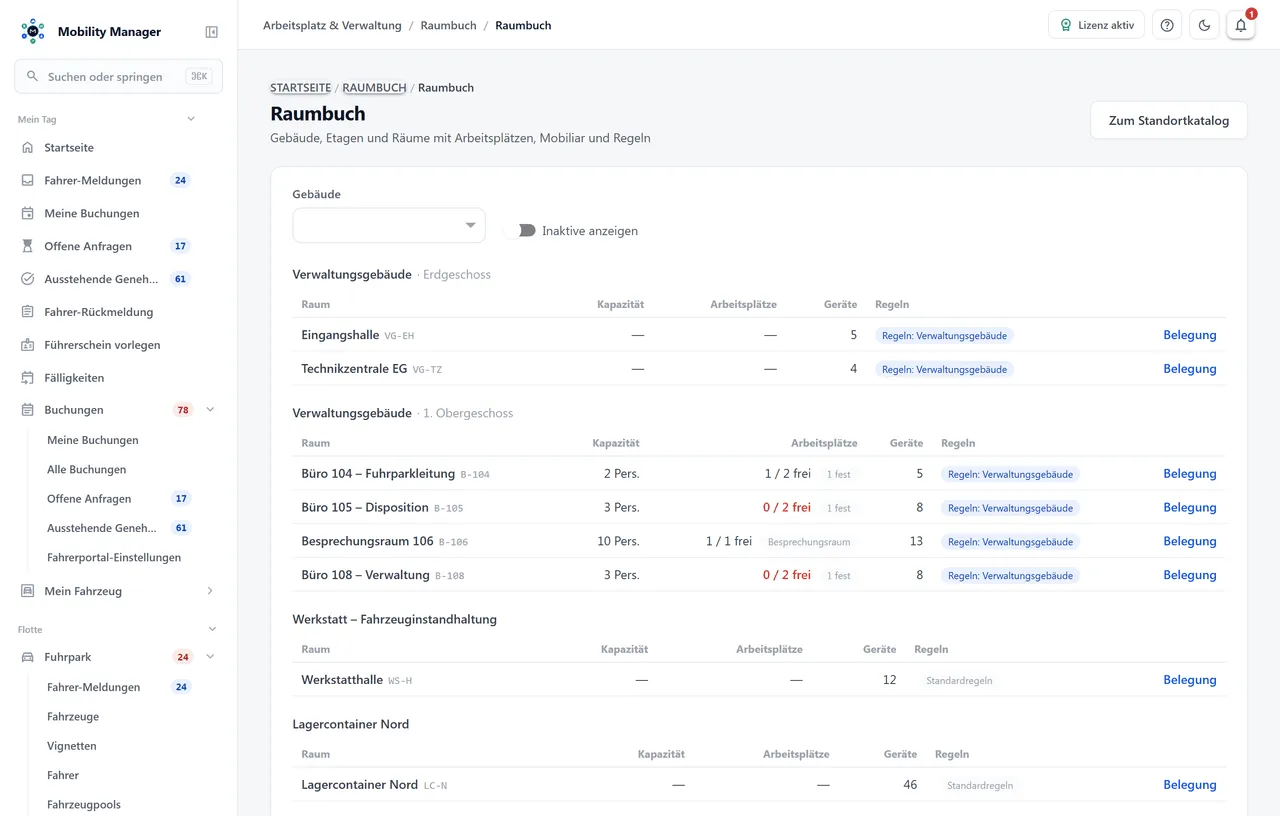
Task: Click the Fälligkeiten calendar icon
Action: (x=28, y=378)
